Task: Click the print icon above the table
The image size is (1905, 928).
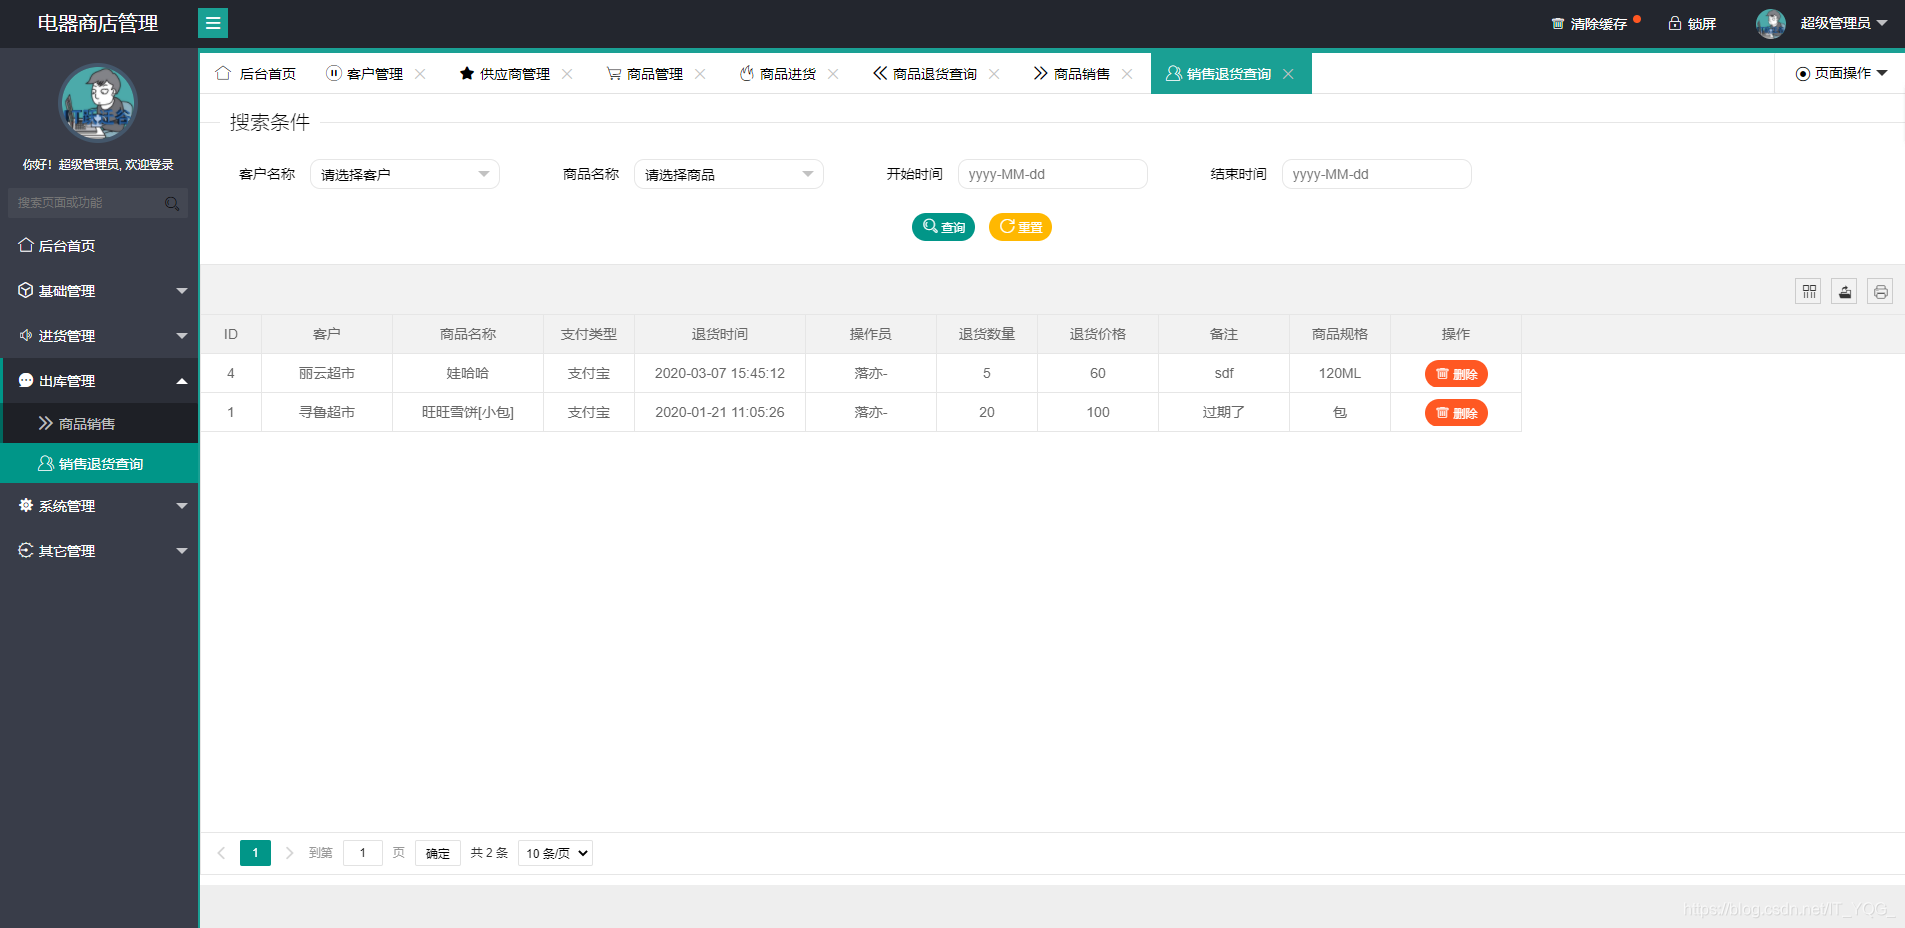Action: [1880, 291]
